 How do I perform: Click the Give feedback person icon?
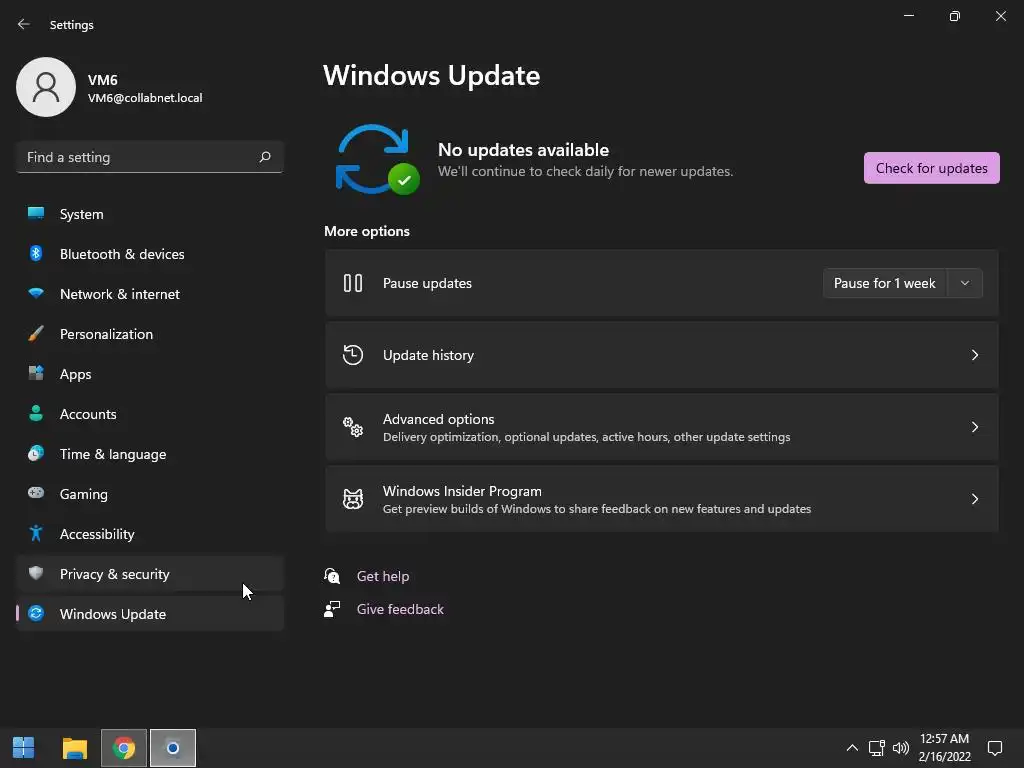tap(332, 609)
